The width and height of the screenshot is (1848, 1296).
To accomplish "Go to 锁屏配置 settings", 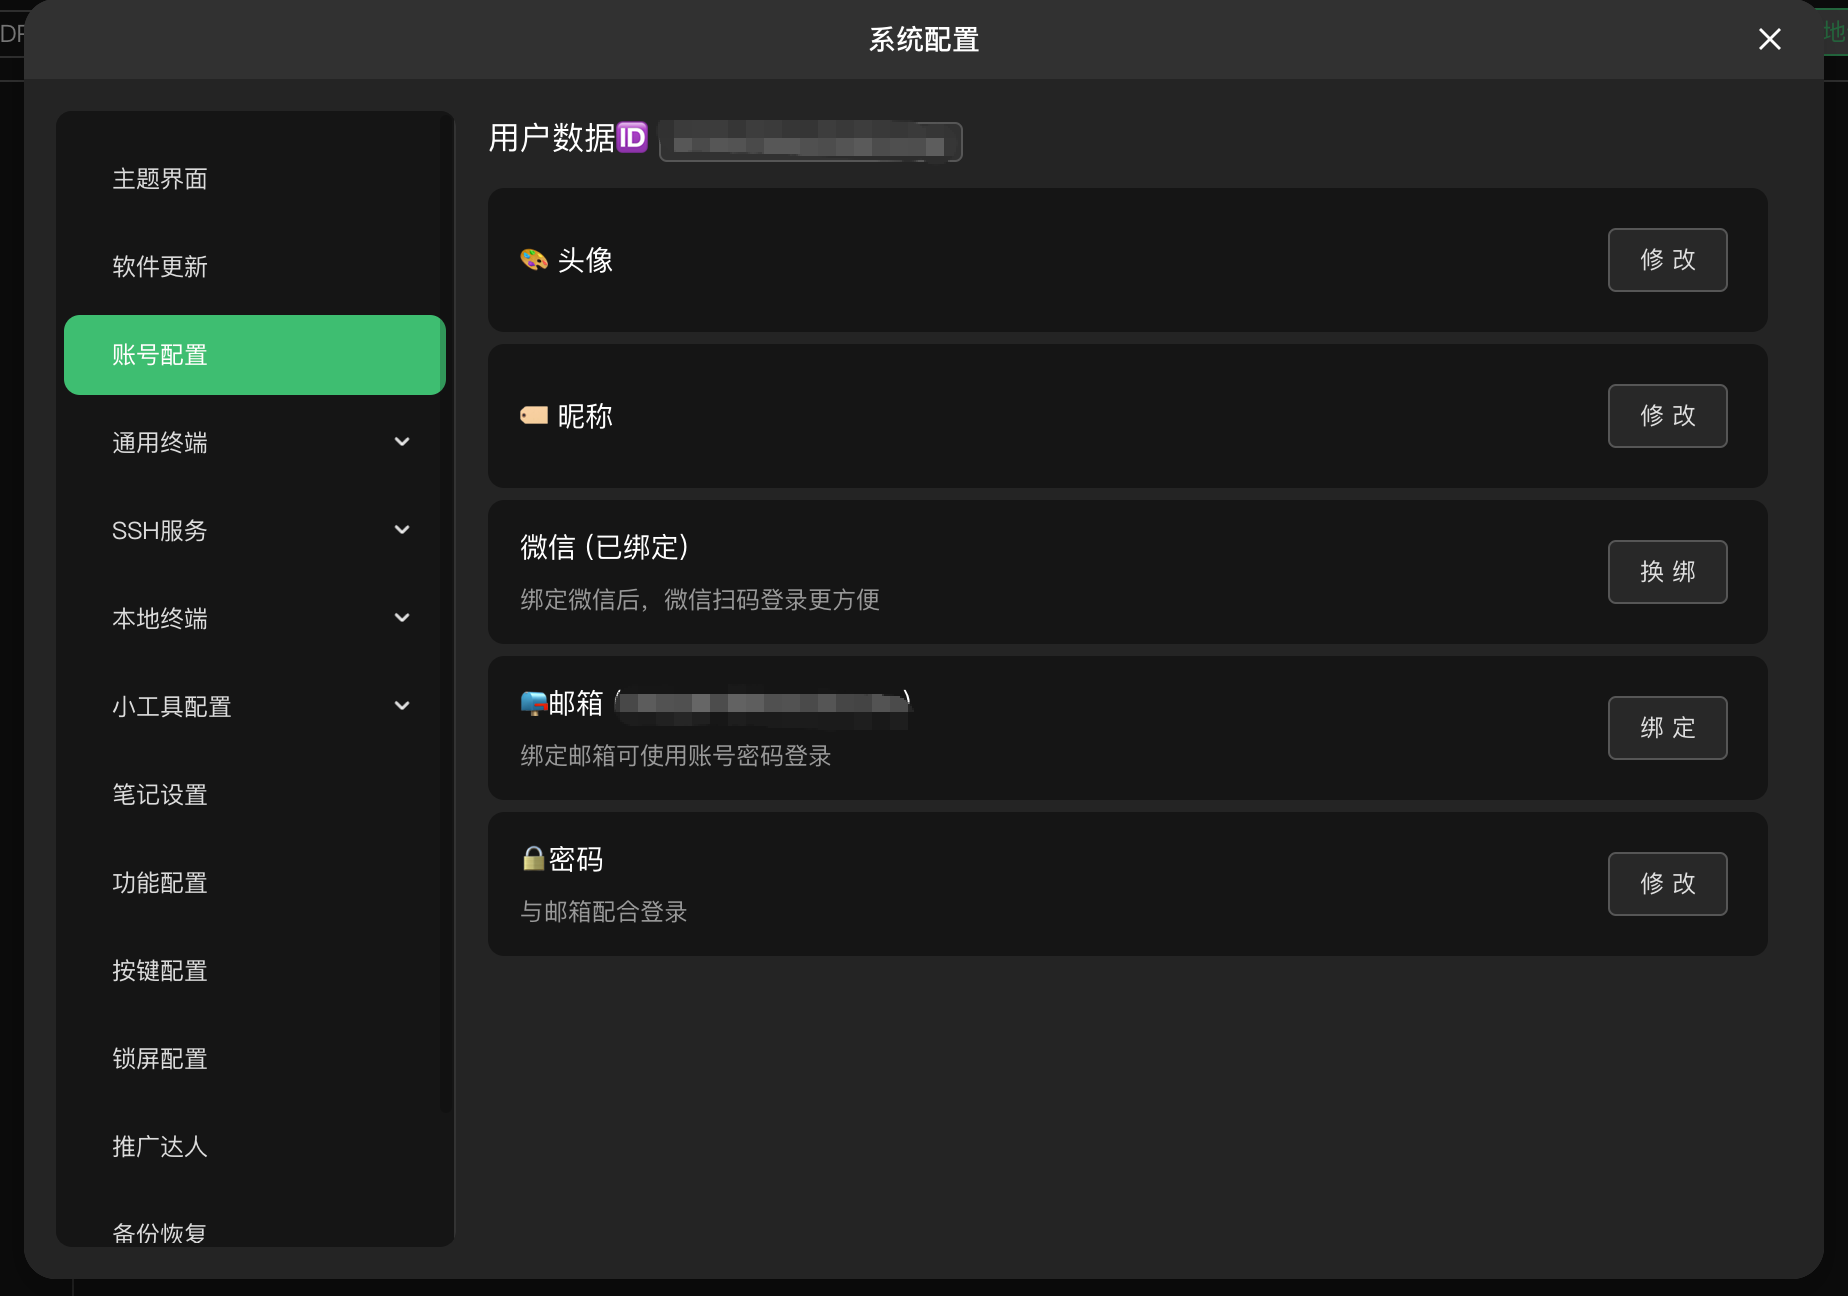I will pos(159,1059).
